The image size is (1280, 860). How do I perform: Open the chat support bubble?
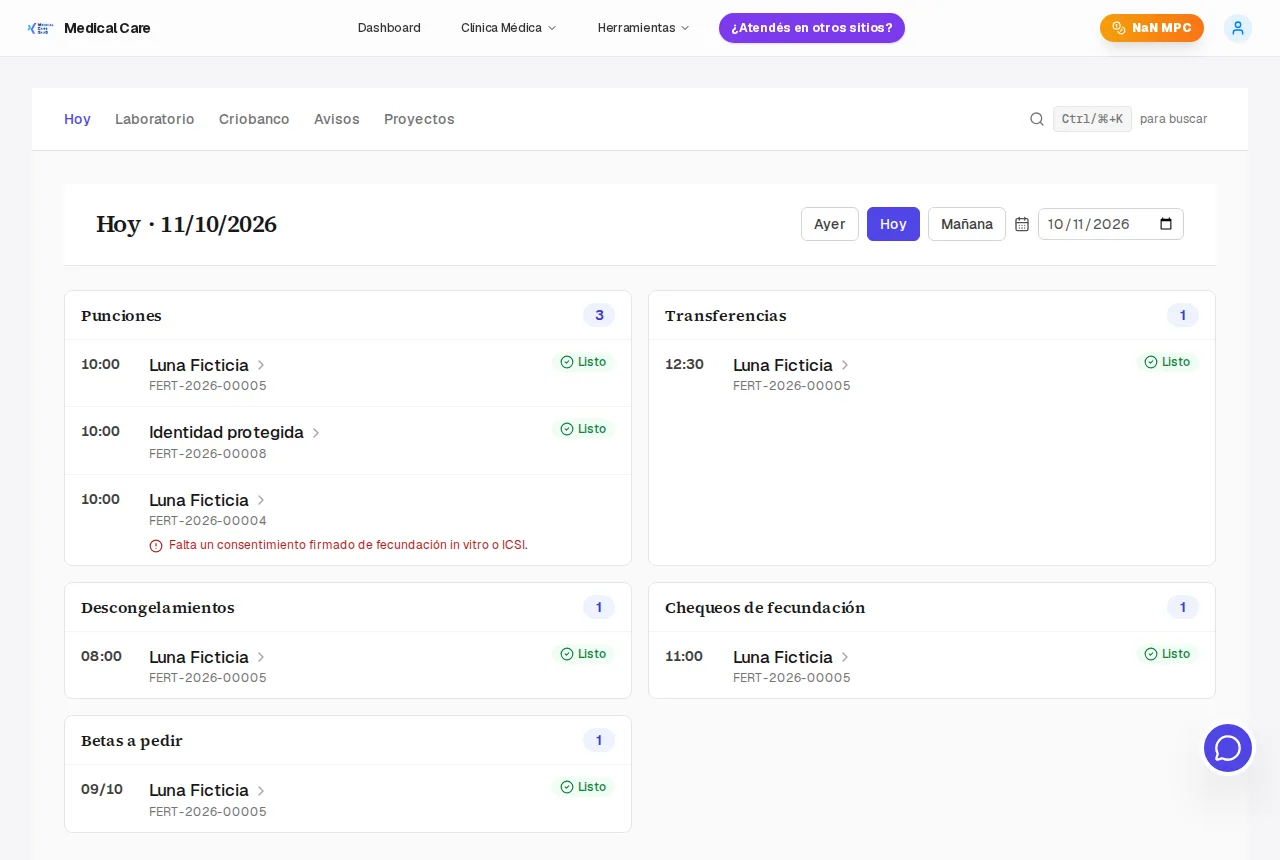(1228, 748)
